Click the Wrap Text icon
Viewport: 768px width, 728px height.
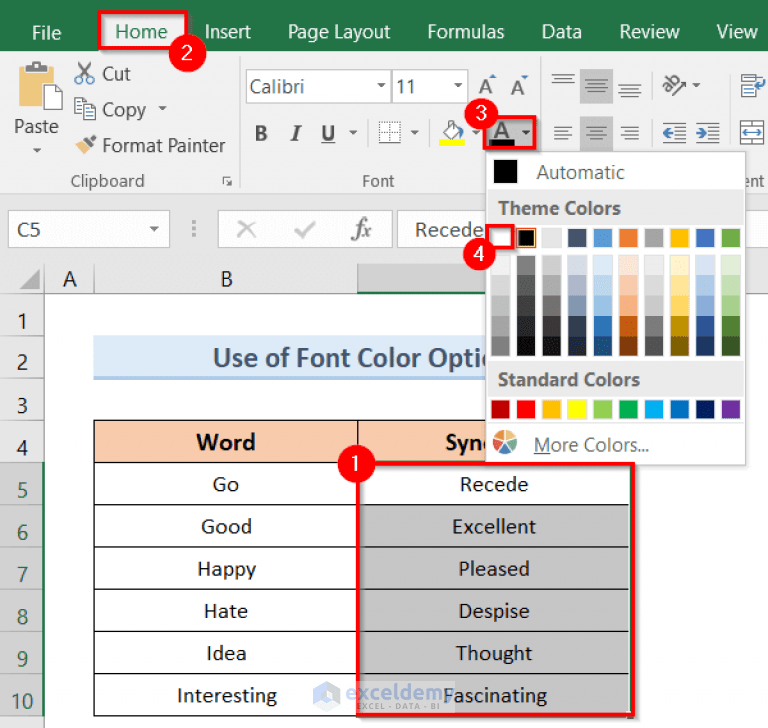pos(752,86)
